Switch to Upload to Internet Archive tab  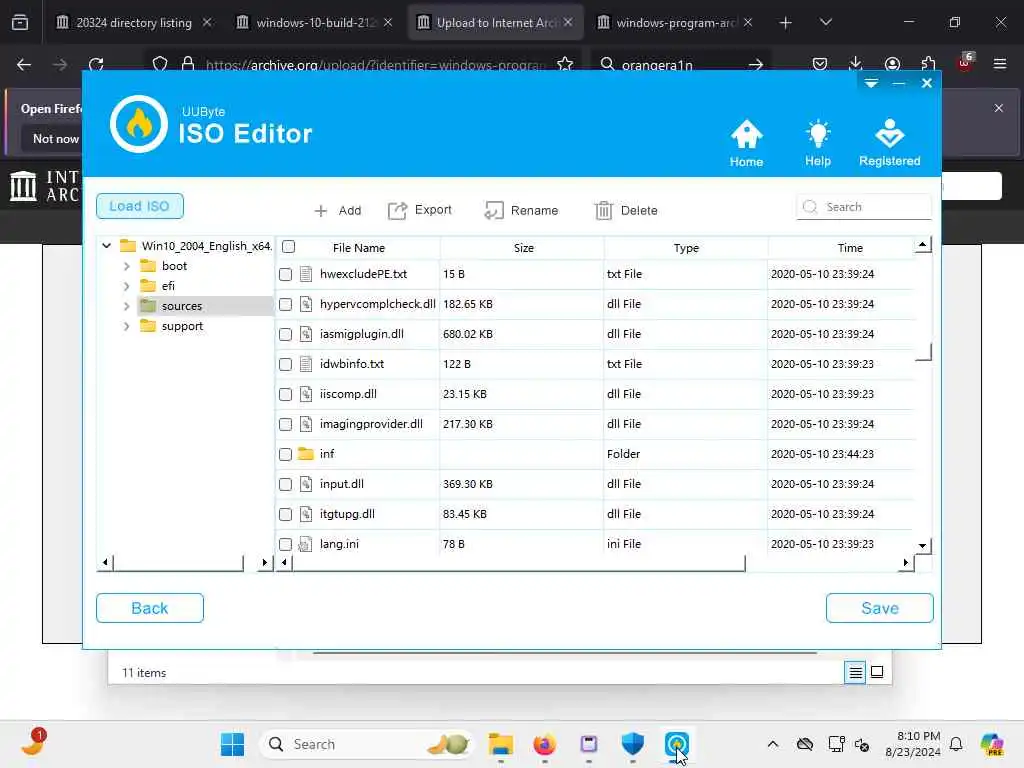(x=495, y=23)
